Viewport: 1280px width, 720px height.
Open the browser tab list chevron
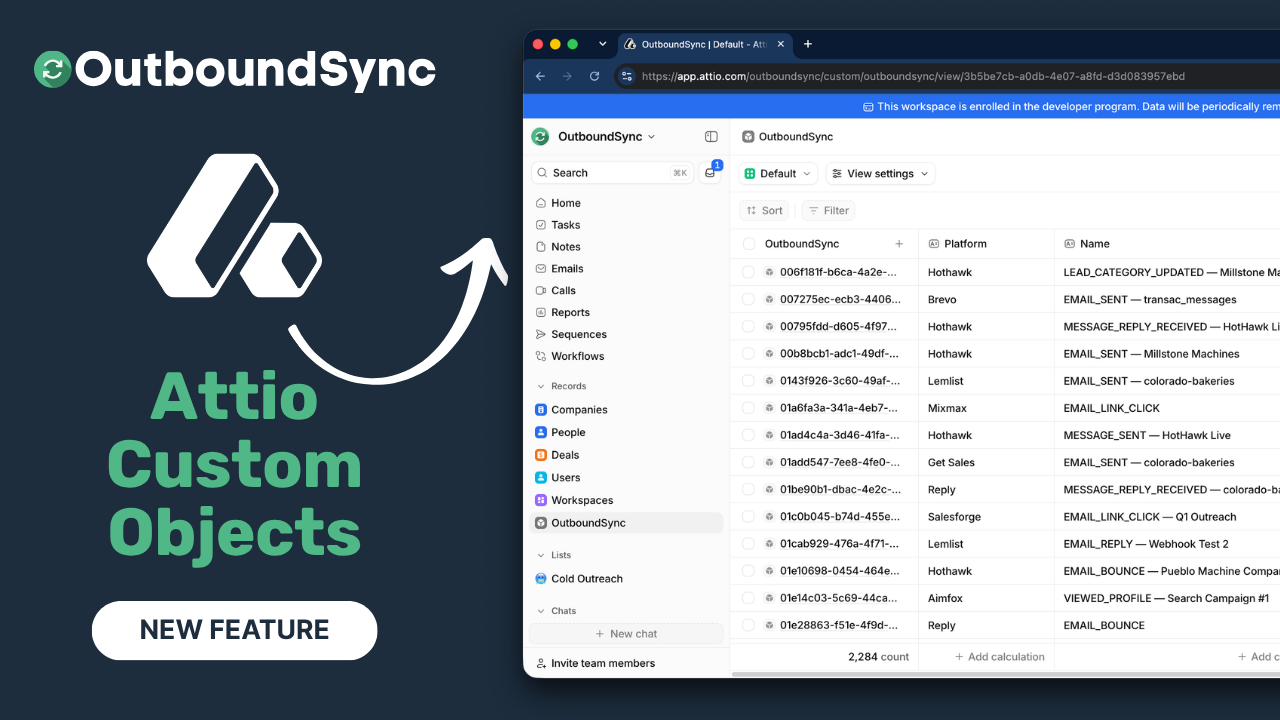[602, 44]
